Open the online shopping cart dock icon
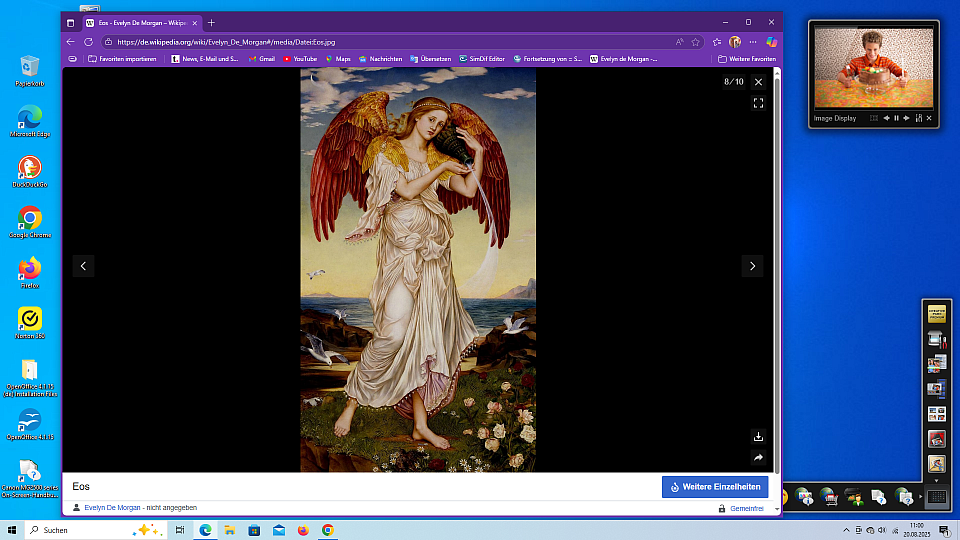Viewport: 960px width, 540px height. (828, 497)
